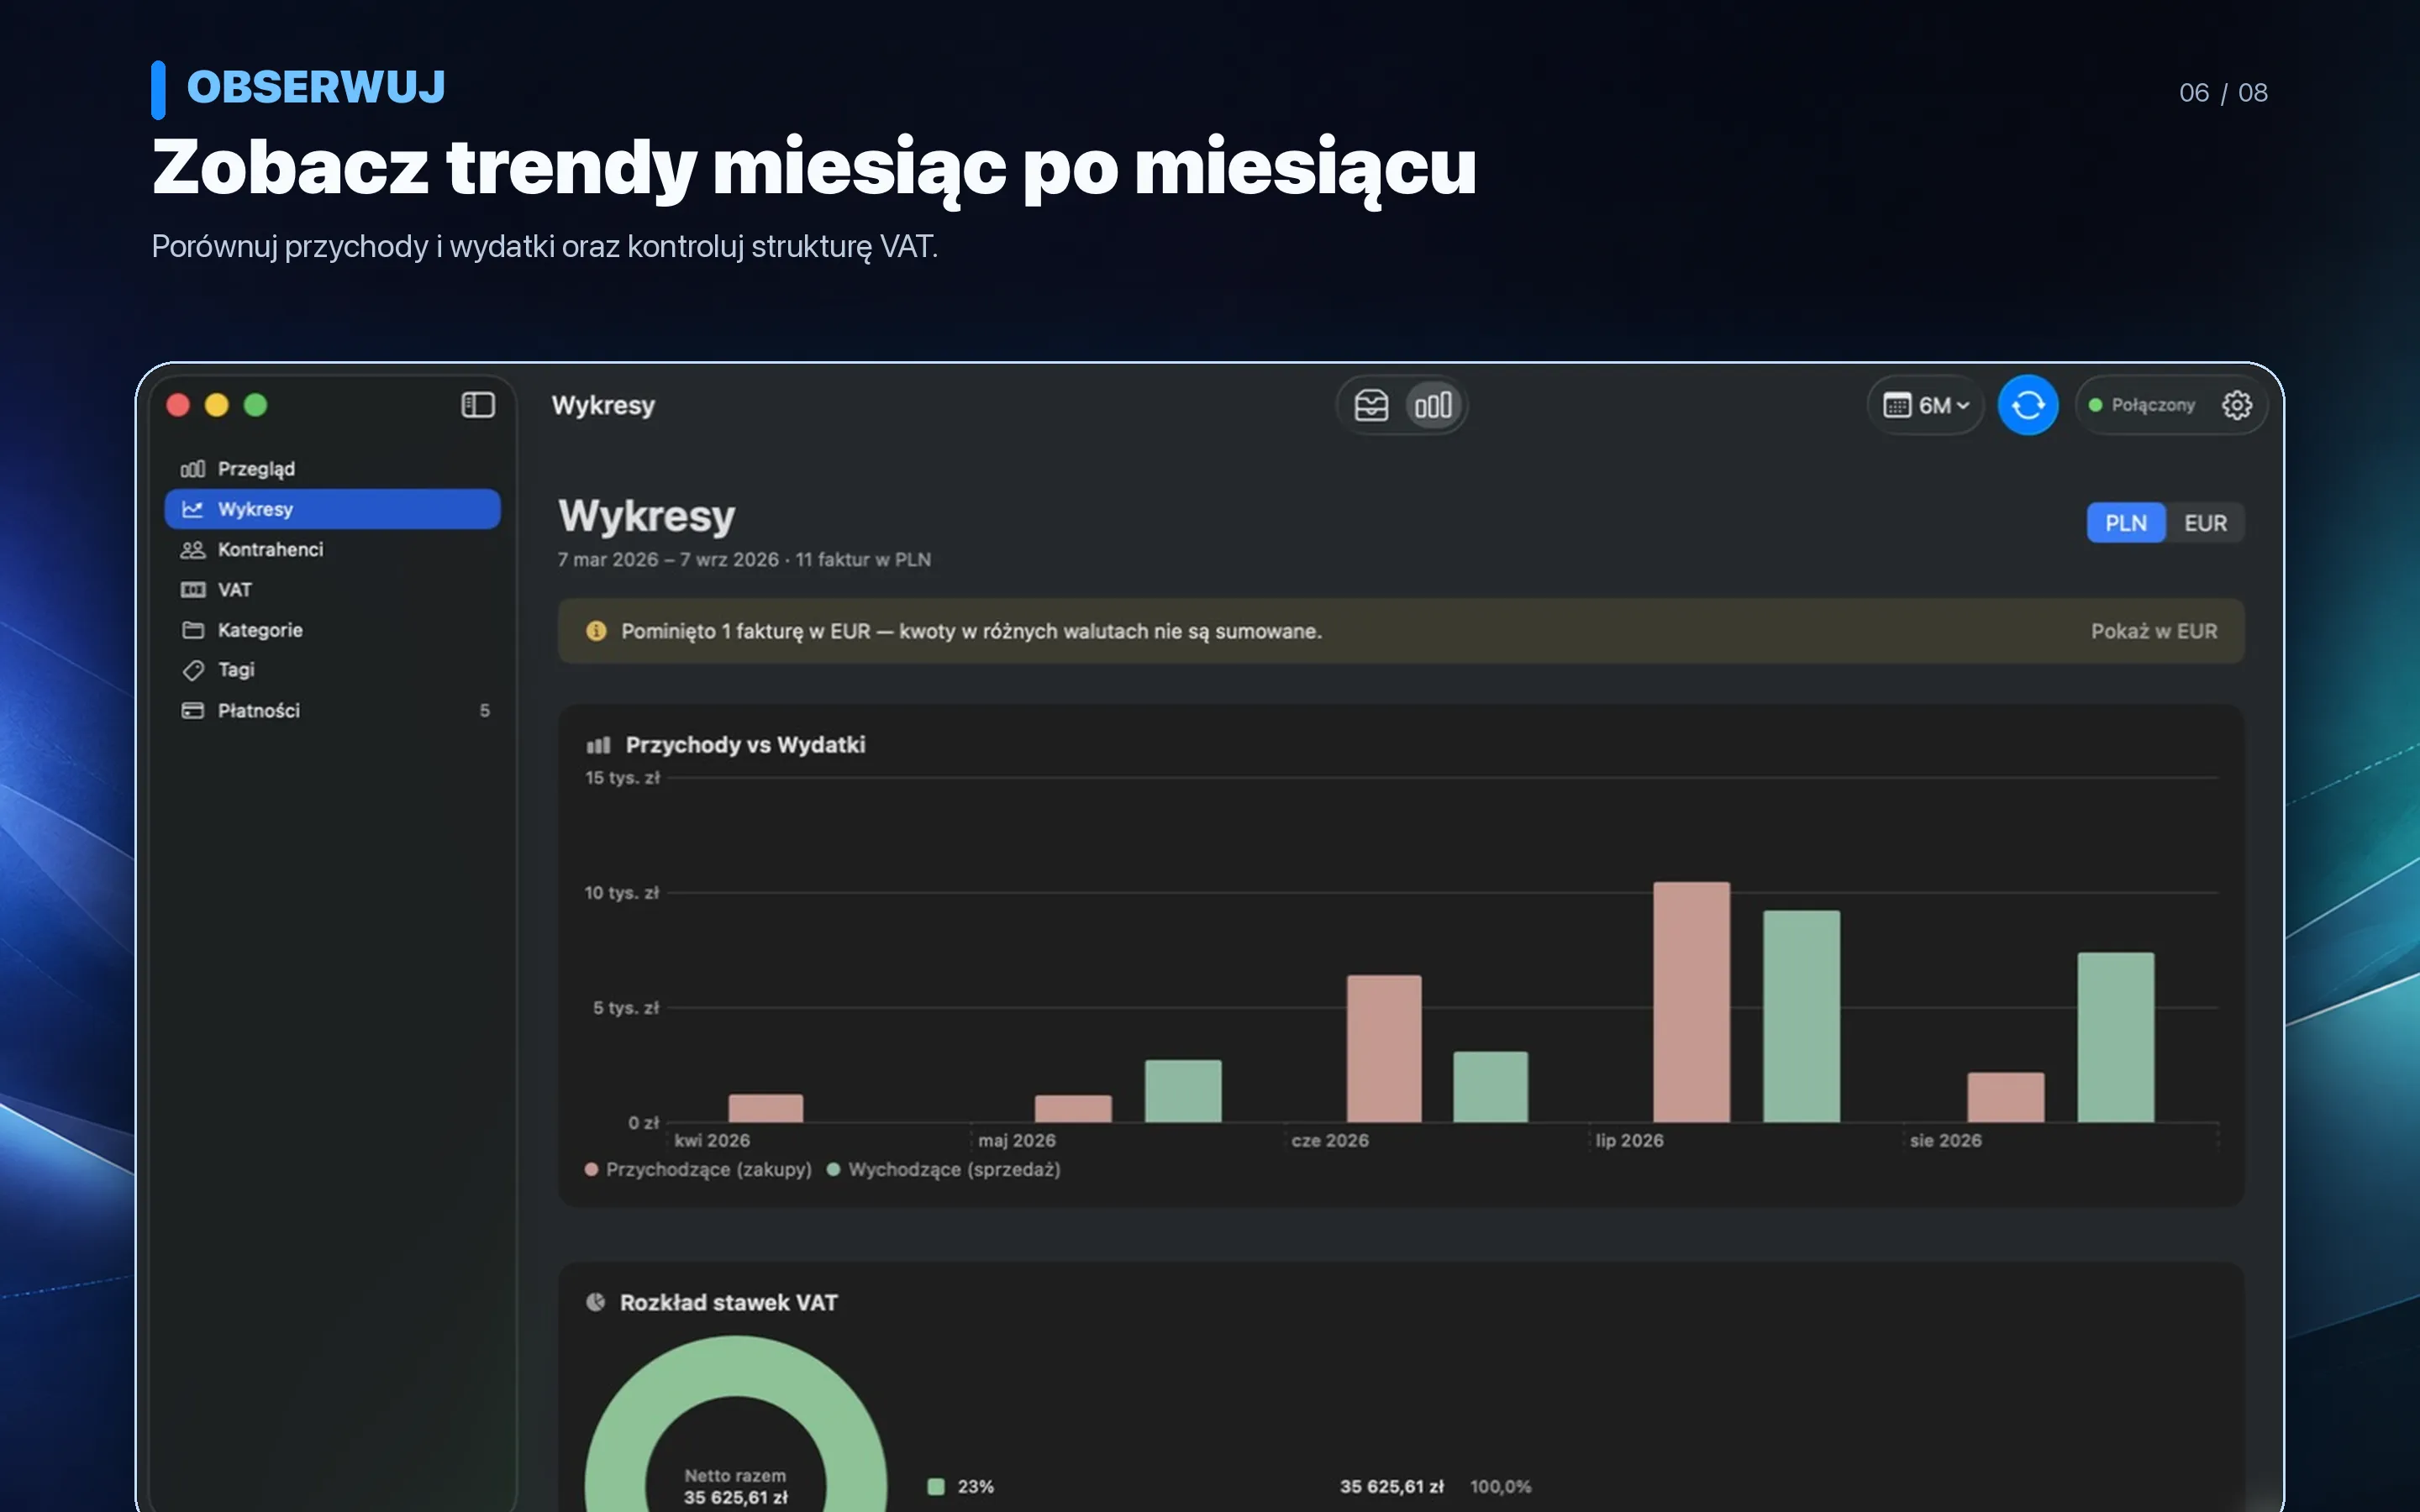This screenshot has width=2420, height=1512.
Task: Click the pie icon next to Rozkład stawek VAT
Action: (x=596, y=1302)
